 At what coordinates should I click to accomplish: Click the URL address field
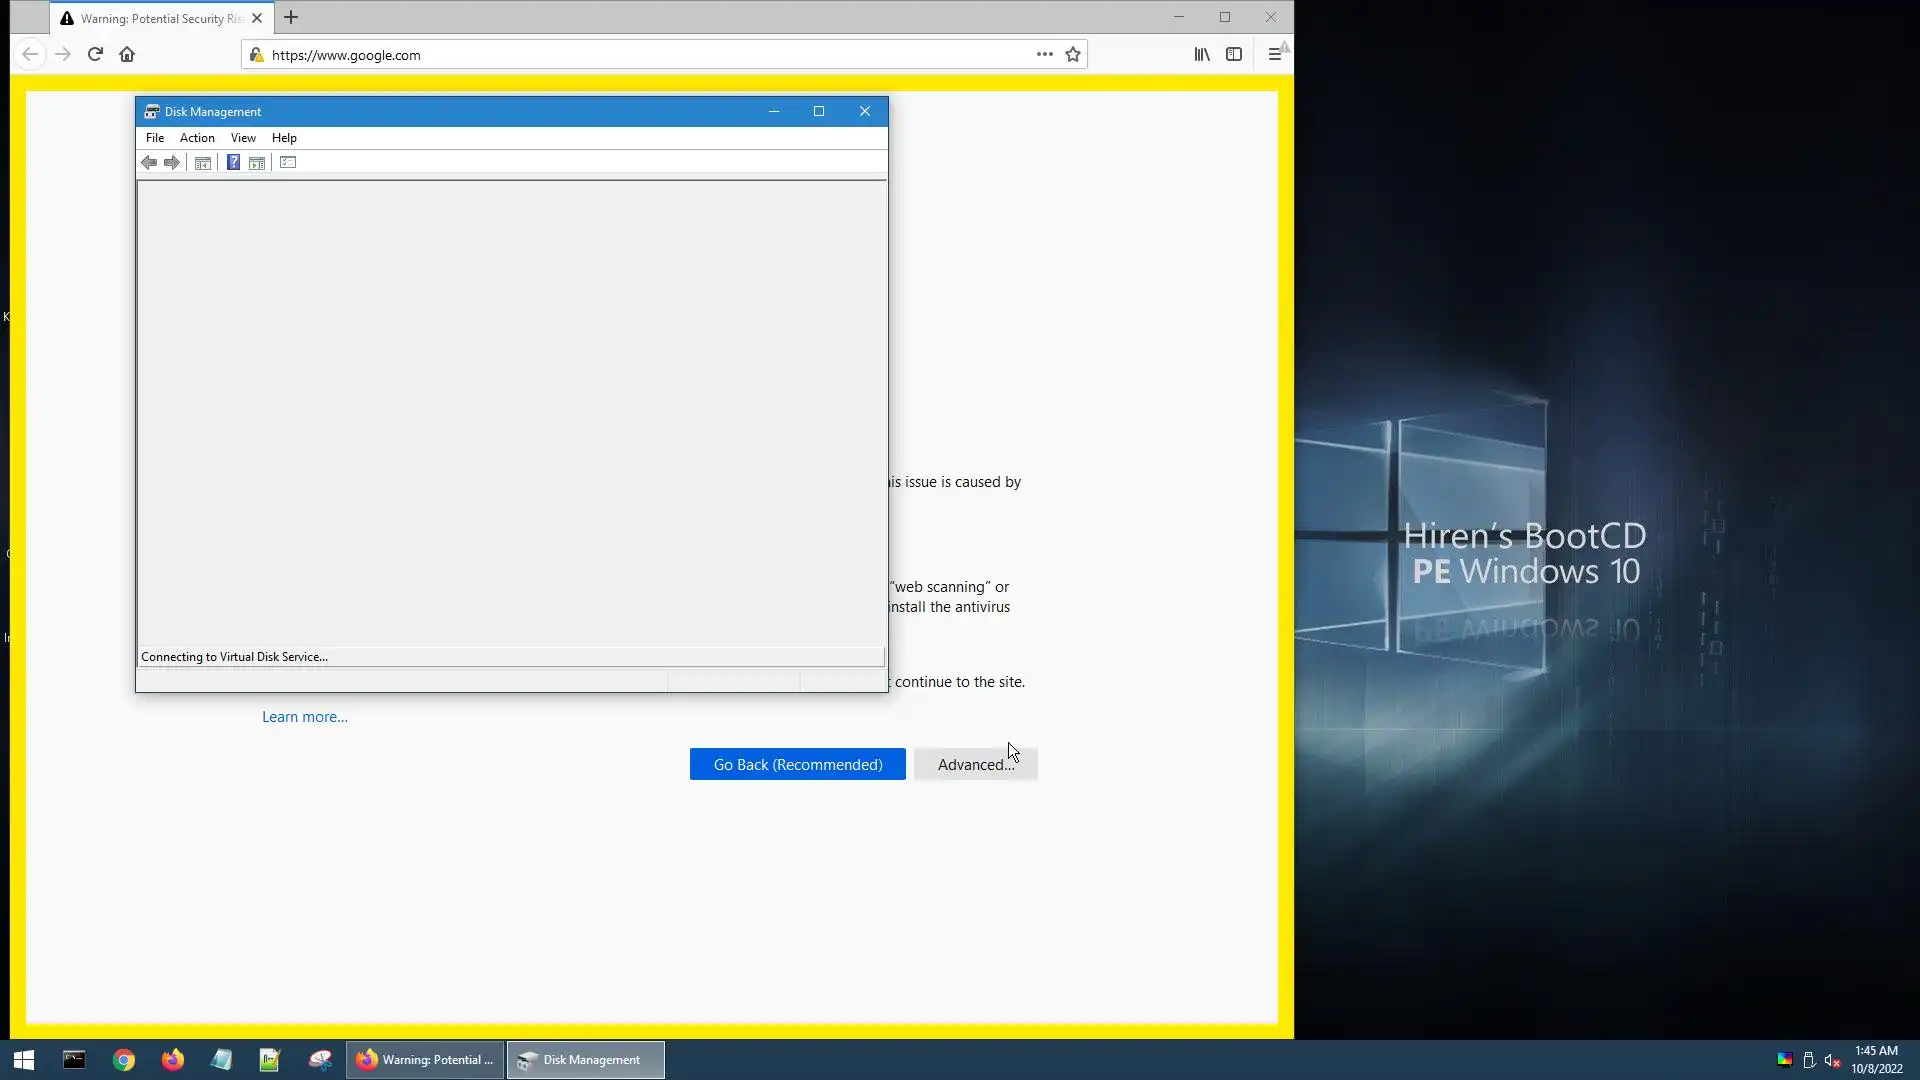[x=640, y=55]
